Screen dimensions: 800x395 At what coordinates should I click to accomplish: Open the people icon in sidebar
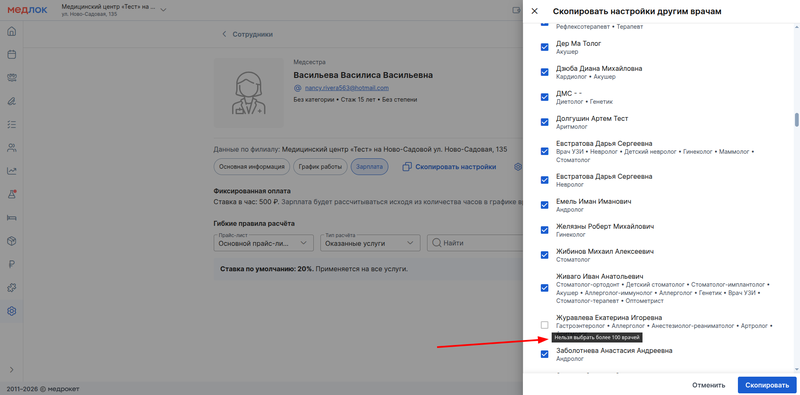click(x=11, y=148)
